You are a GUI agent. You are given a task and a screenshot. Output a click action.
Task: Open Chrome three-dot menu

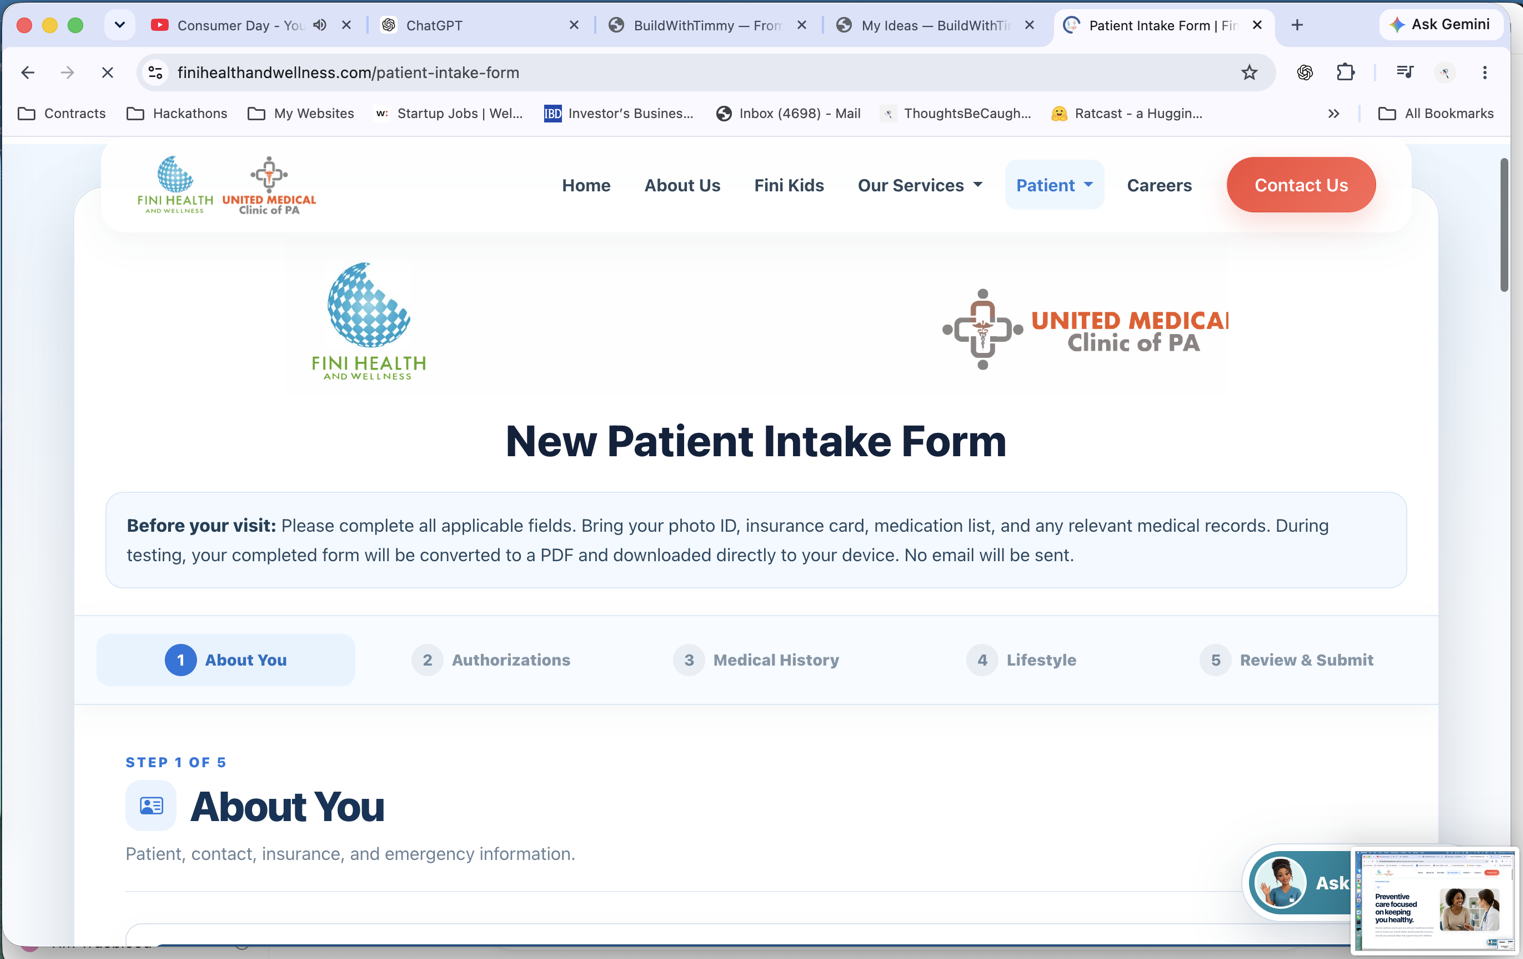[1485, 72]
